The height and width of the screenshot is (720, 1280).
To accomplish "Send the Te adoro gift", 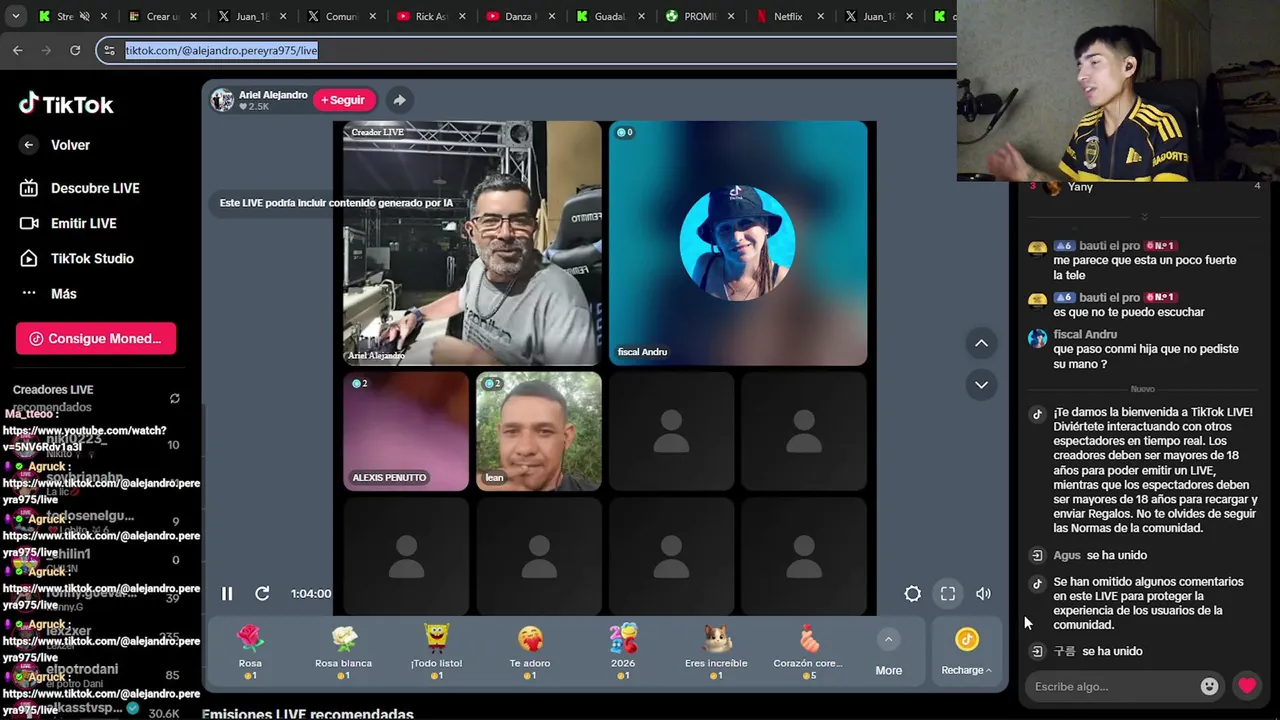I will (530, 651).
